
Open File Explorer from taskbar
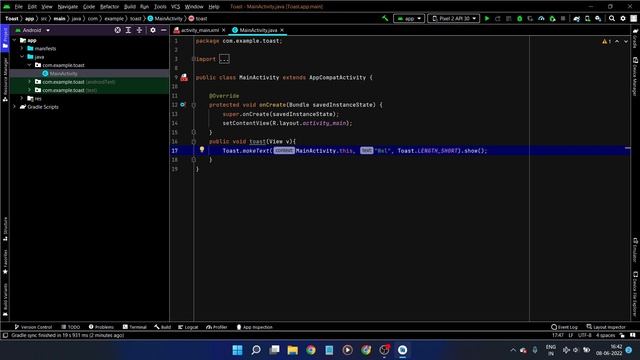pos(292,350)
